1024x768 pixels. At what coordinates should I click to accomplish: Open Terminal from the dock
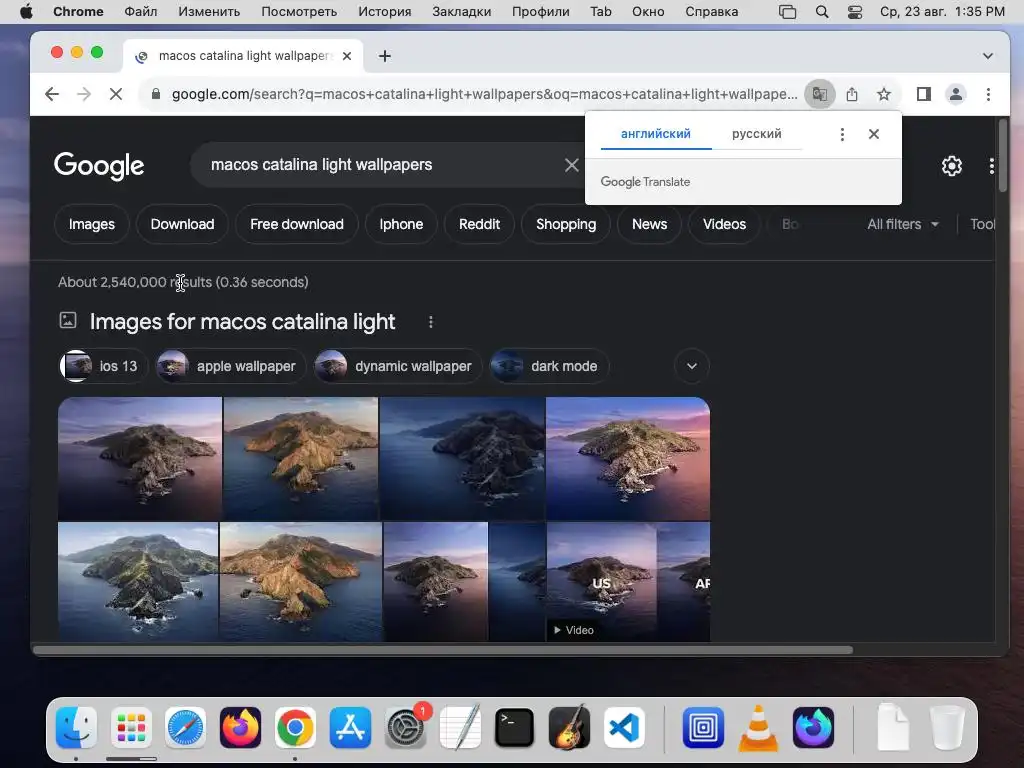tap(514, 727)
